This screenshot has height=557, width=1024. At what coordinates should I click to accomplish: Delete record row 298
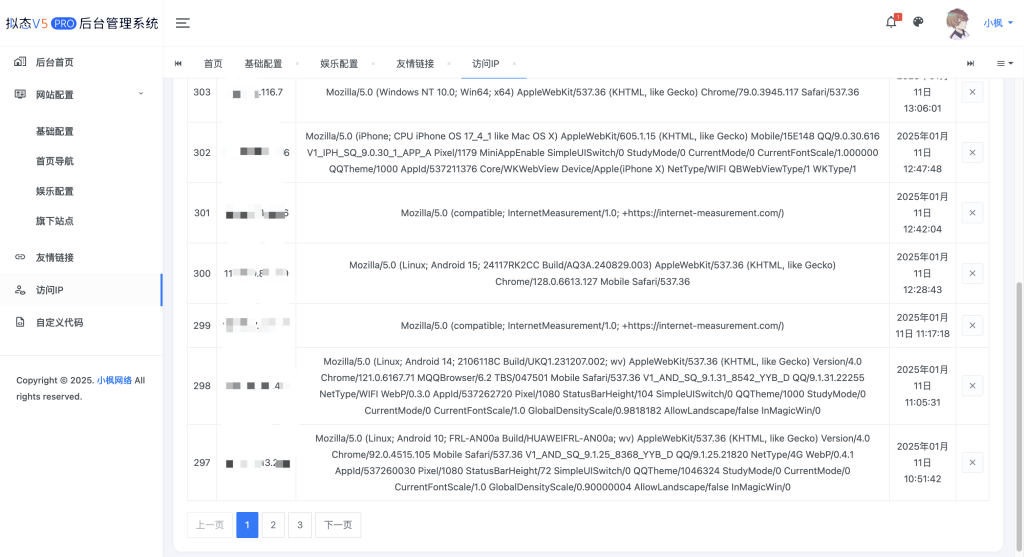click(x=972, y=386)
